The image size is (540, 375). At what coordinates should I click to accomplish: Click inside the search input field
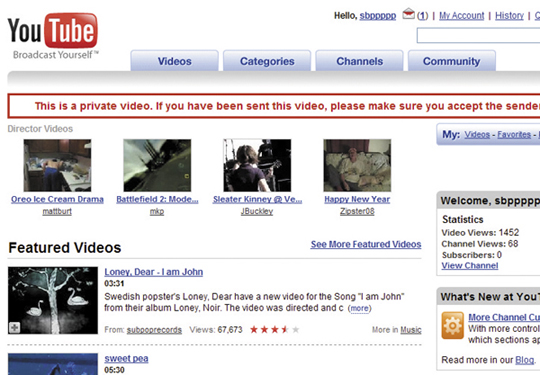[x=478, y=35]
